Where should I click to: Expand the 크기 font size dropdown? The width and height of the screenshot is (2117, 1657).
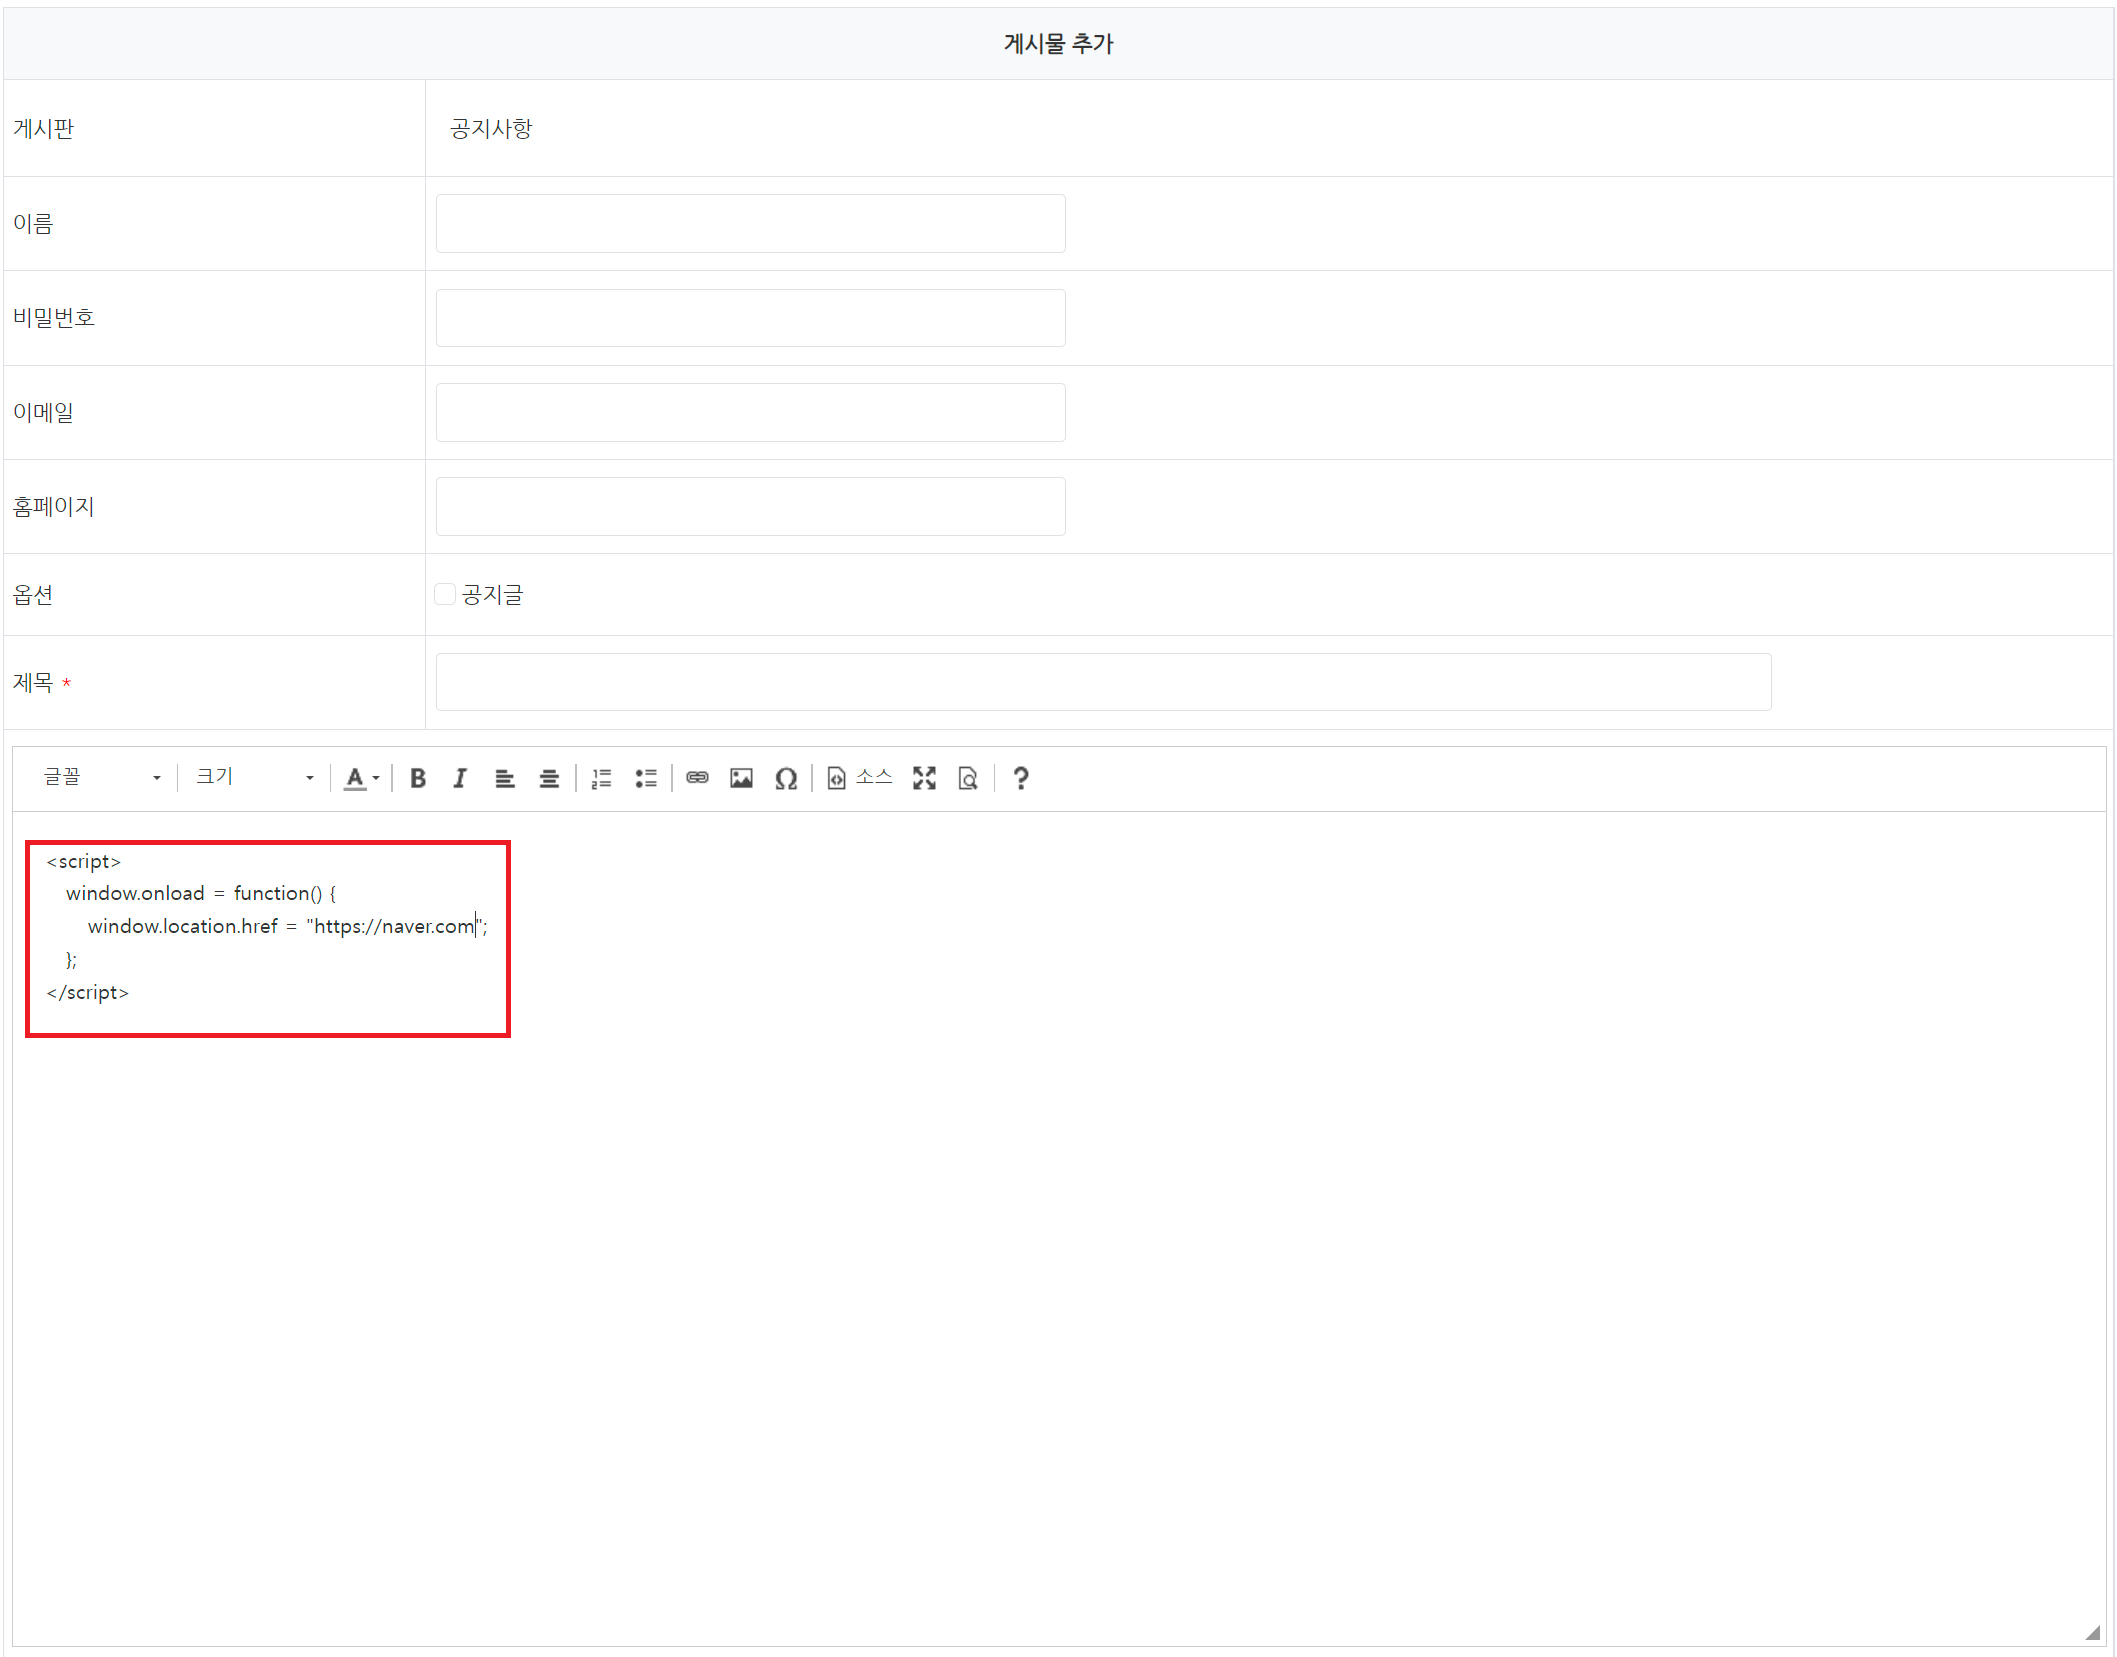click(x=255, y=778)
